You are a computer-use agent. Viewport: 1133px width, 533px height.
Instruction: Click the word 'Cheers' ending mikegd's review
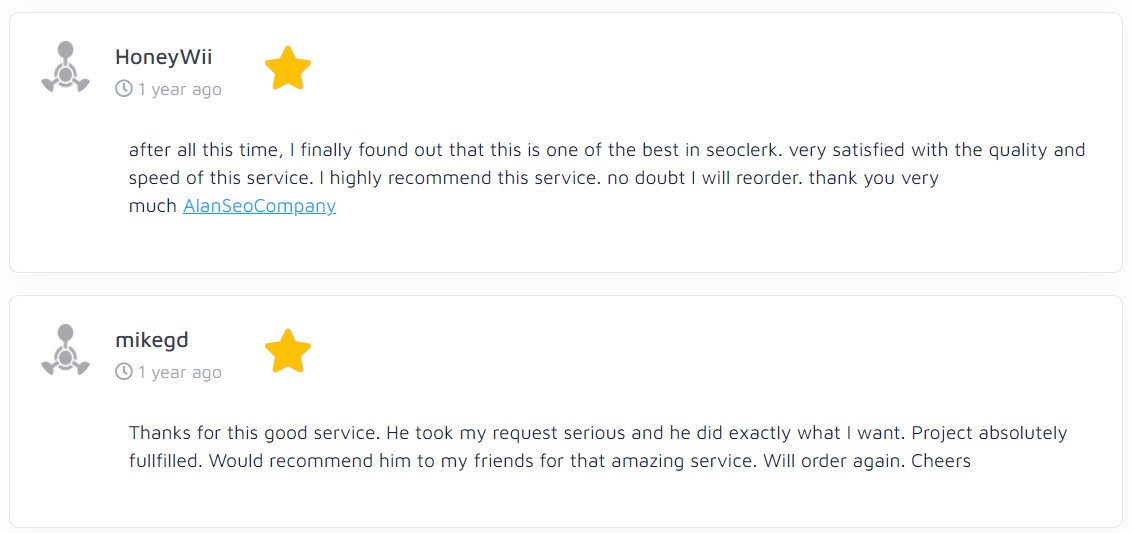click(x=941, y=461)
